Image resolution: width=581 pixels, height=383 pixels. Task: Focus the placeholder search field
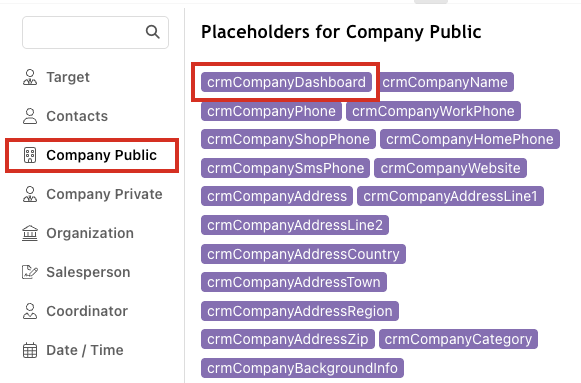coord(96,32)
